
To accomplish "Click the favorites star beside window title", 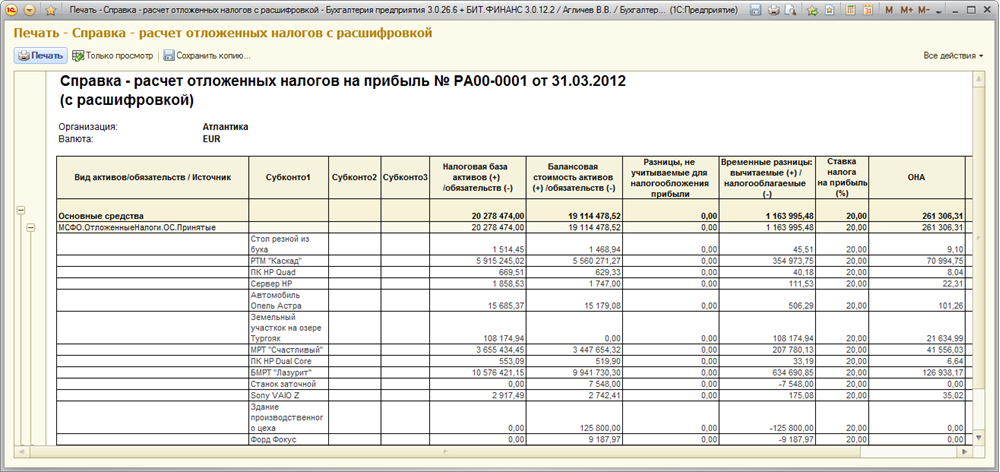I will point(48,10).
